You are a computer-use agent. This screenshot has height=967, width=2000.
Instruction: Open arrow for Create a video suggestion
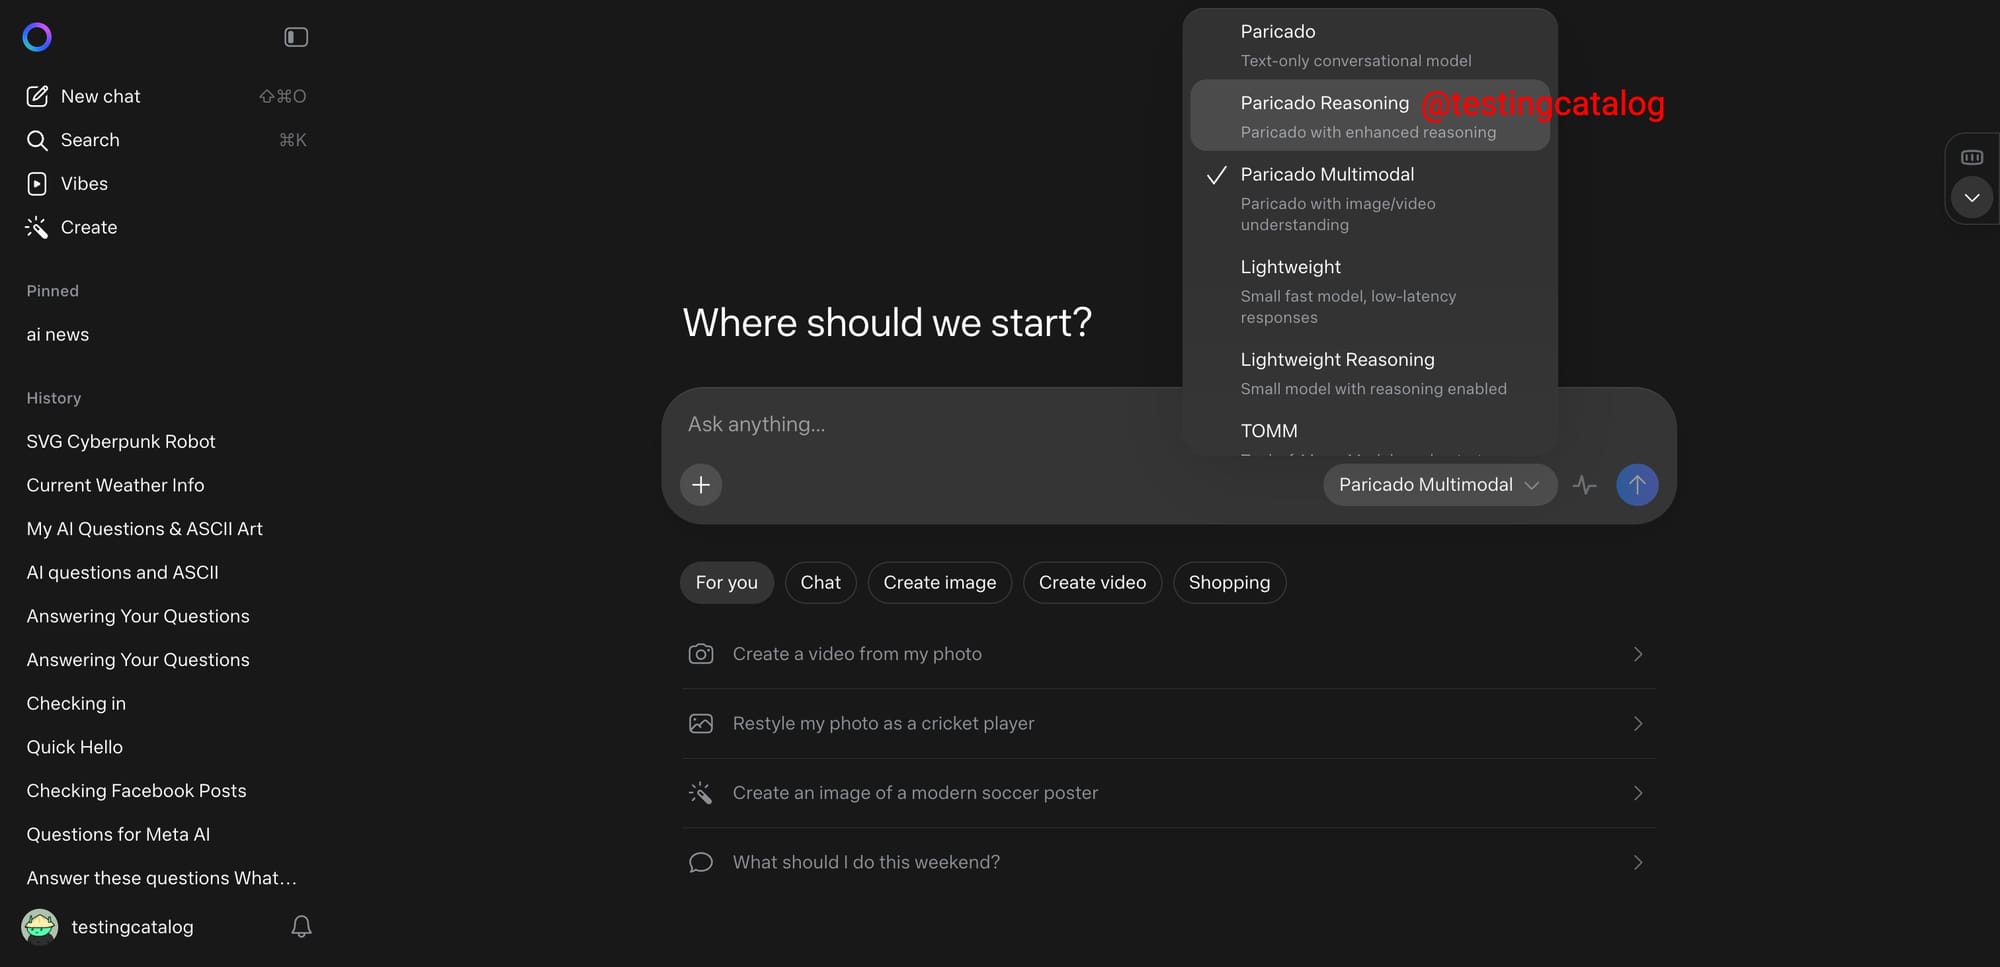(x=1638, y=654)
